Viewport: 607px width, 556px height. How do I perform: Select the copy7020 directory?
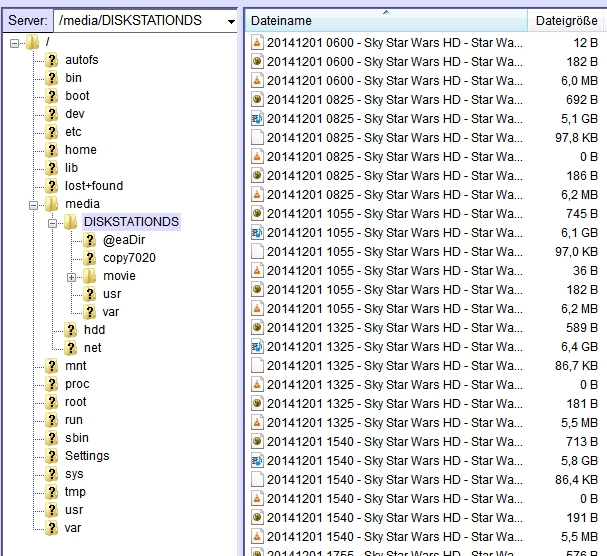(129, 258)
